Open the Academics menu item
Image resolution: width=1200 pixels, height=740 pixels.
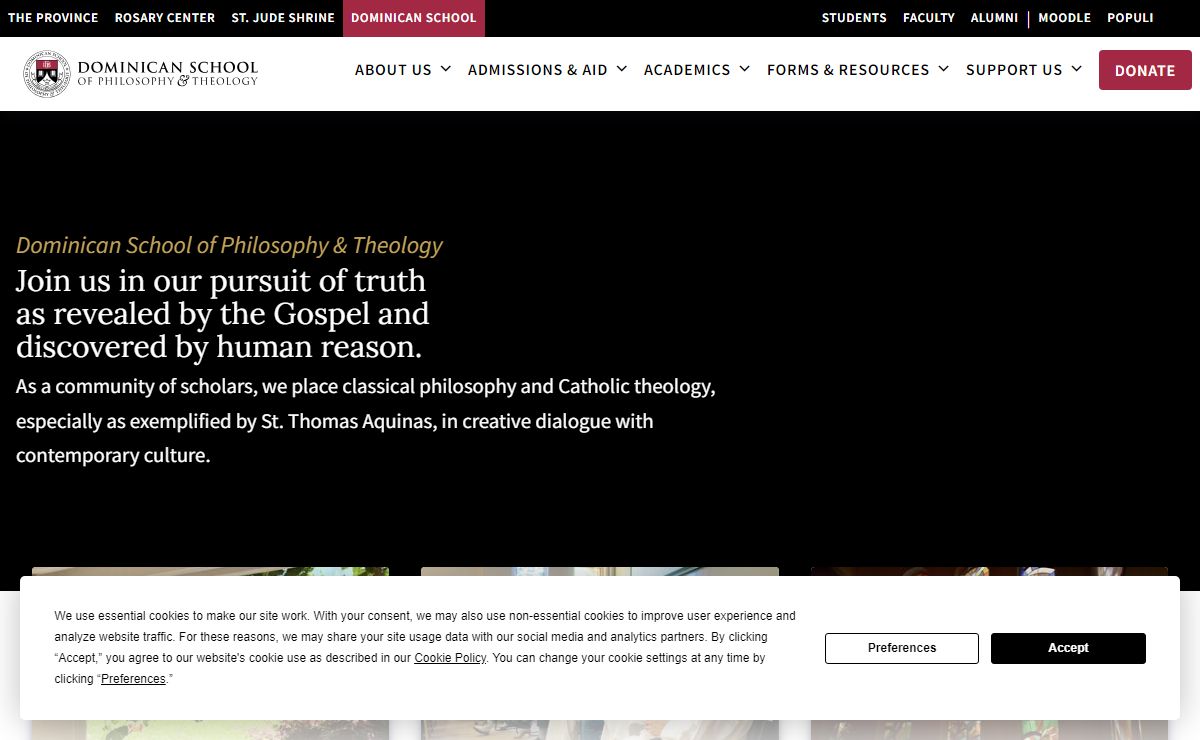pos(687,70)
